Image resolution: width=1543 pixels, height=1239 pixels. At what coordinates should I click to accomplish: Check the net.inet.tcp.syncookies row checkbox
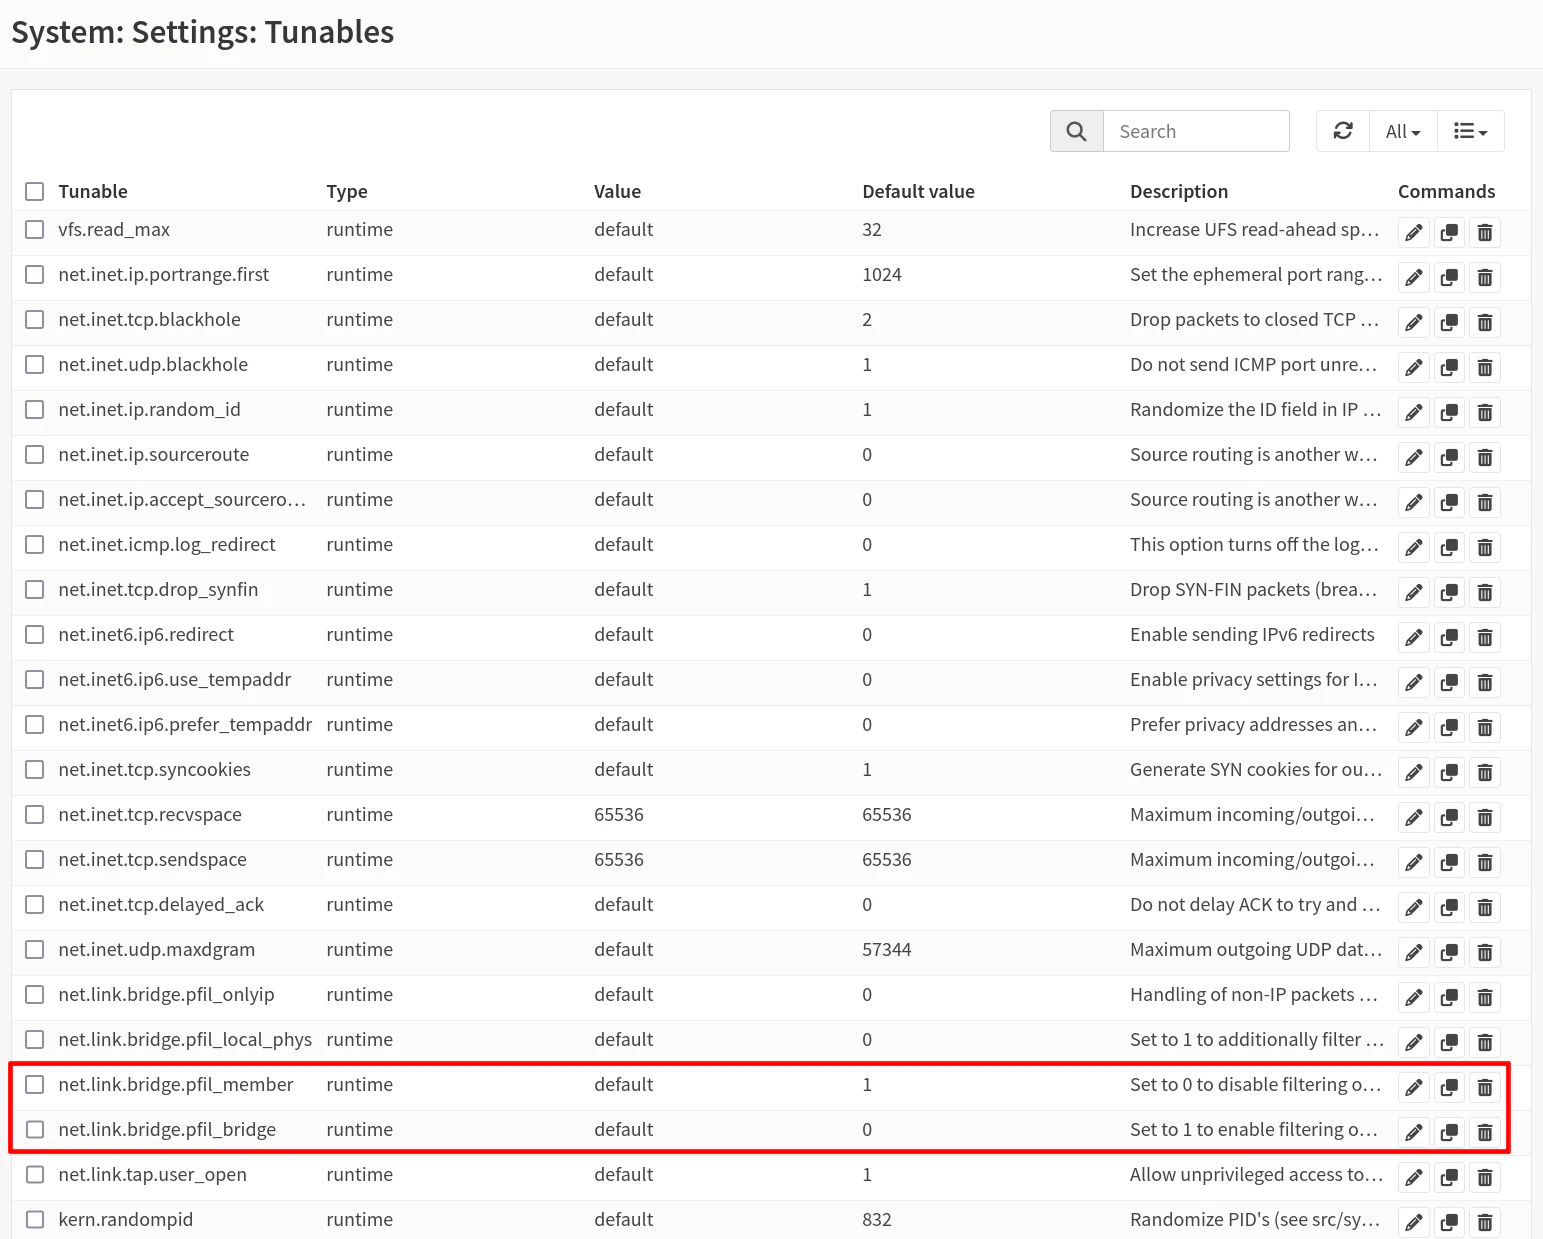coord(35,770)
